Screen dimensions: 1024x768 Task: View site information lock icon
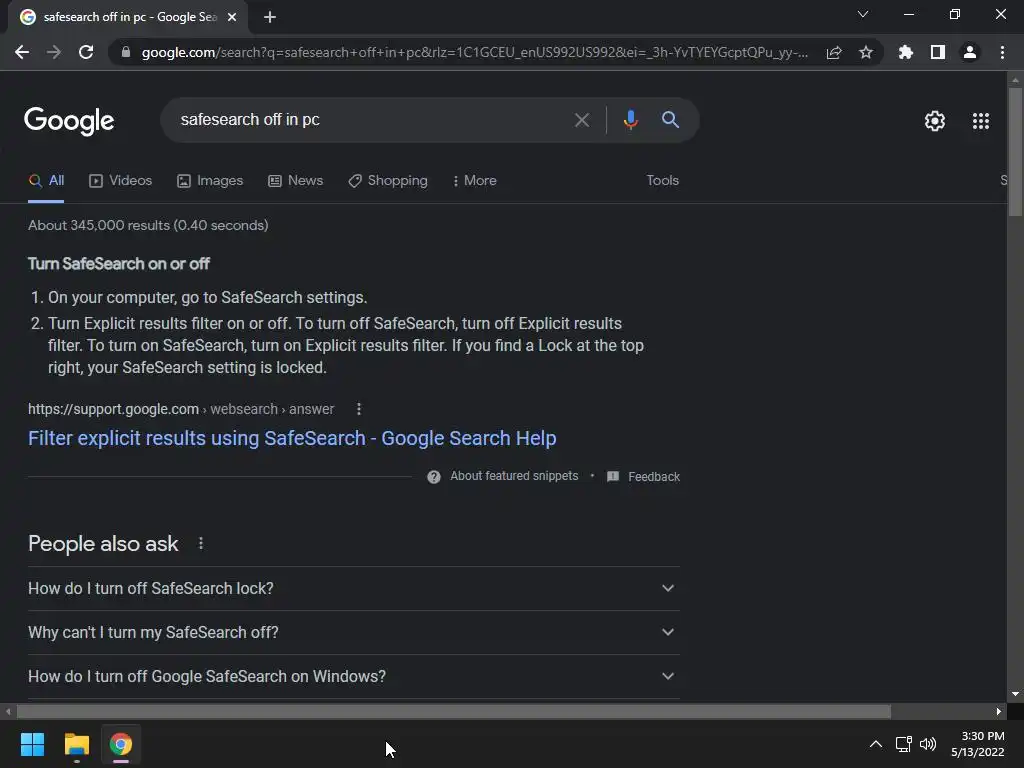pyautogui.click(x=126, y=52)
